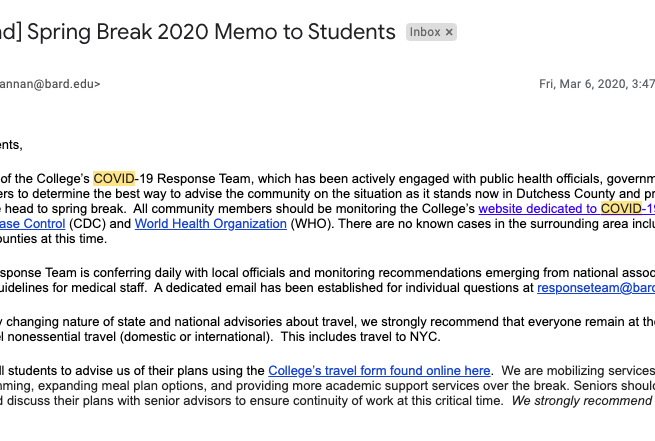Click the sender address ending in bard.edu
This screenshot has width=655, height=441.
click(48, 85)
